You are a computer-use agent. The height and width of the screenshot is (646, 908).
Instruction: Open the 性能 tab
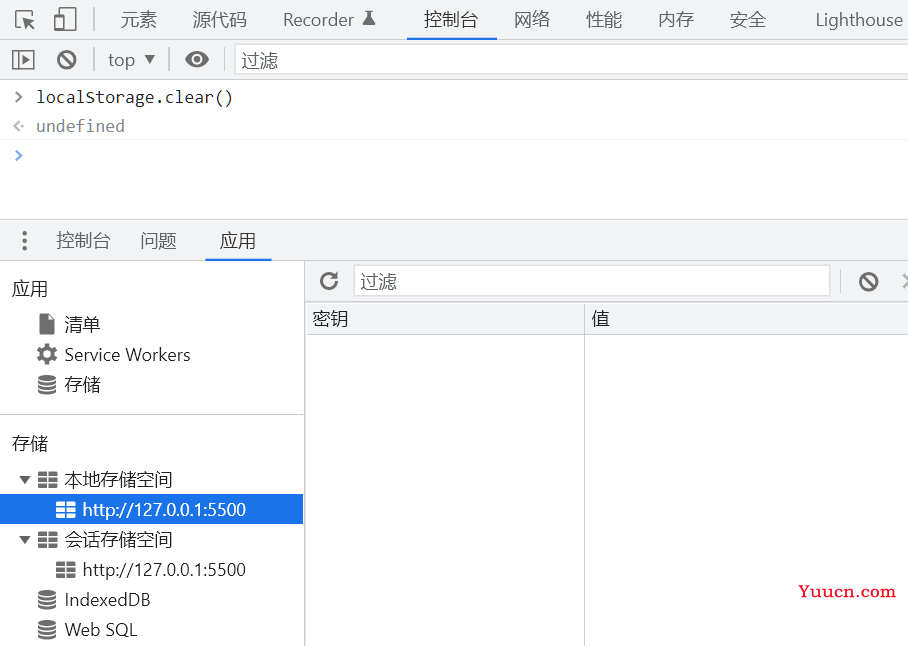click(x=603, y=20)
